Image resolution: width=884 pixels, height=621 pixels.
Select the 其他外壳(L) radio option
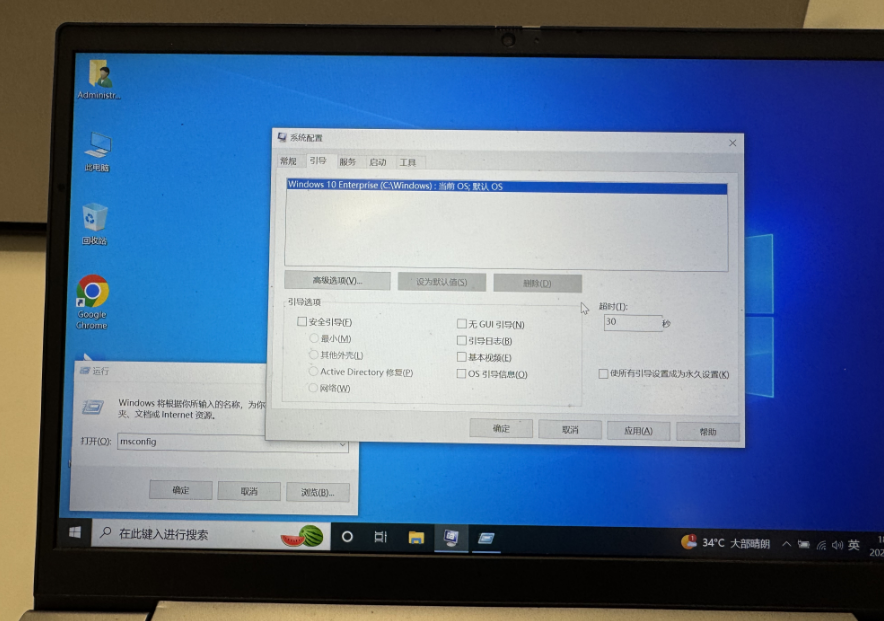313,354
